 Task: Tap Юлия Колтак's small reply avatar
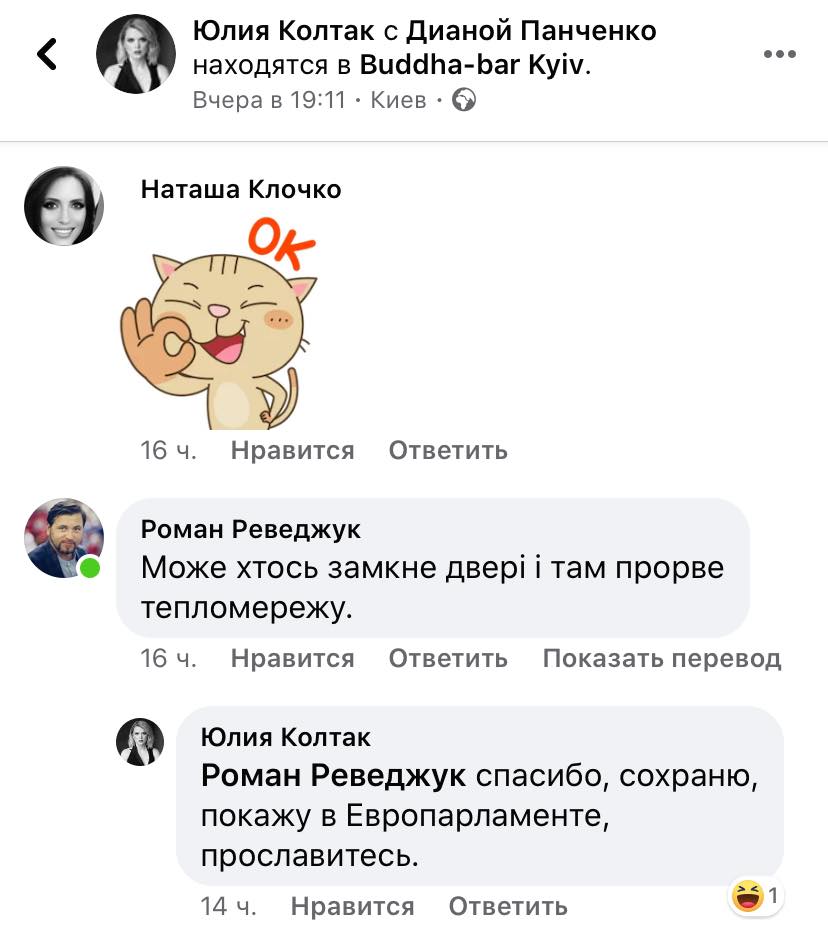(140, 742)
